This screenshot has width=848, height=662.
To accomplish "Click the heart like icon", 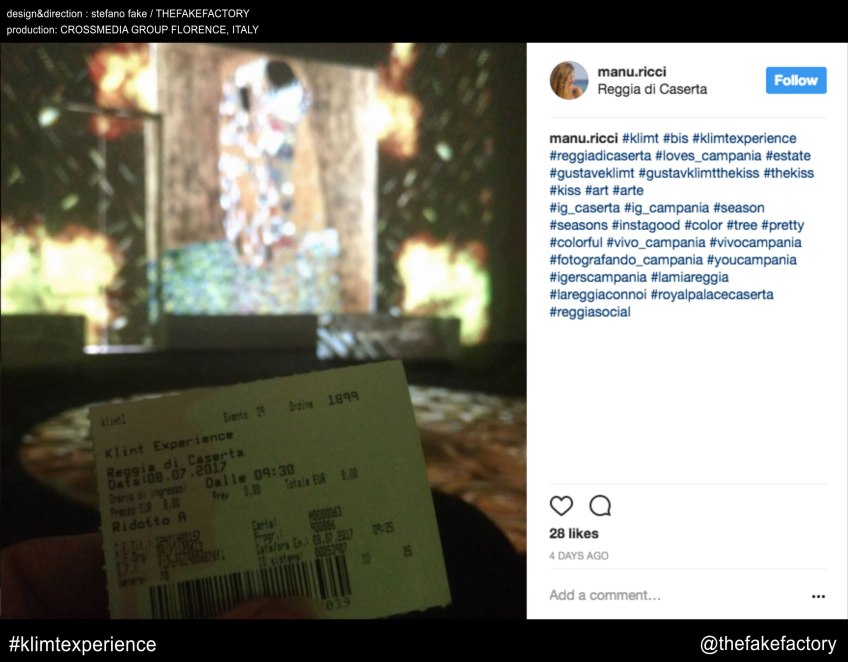I will point(561,506).
